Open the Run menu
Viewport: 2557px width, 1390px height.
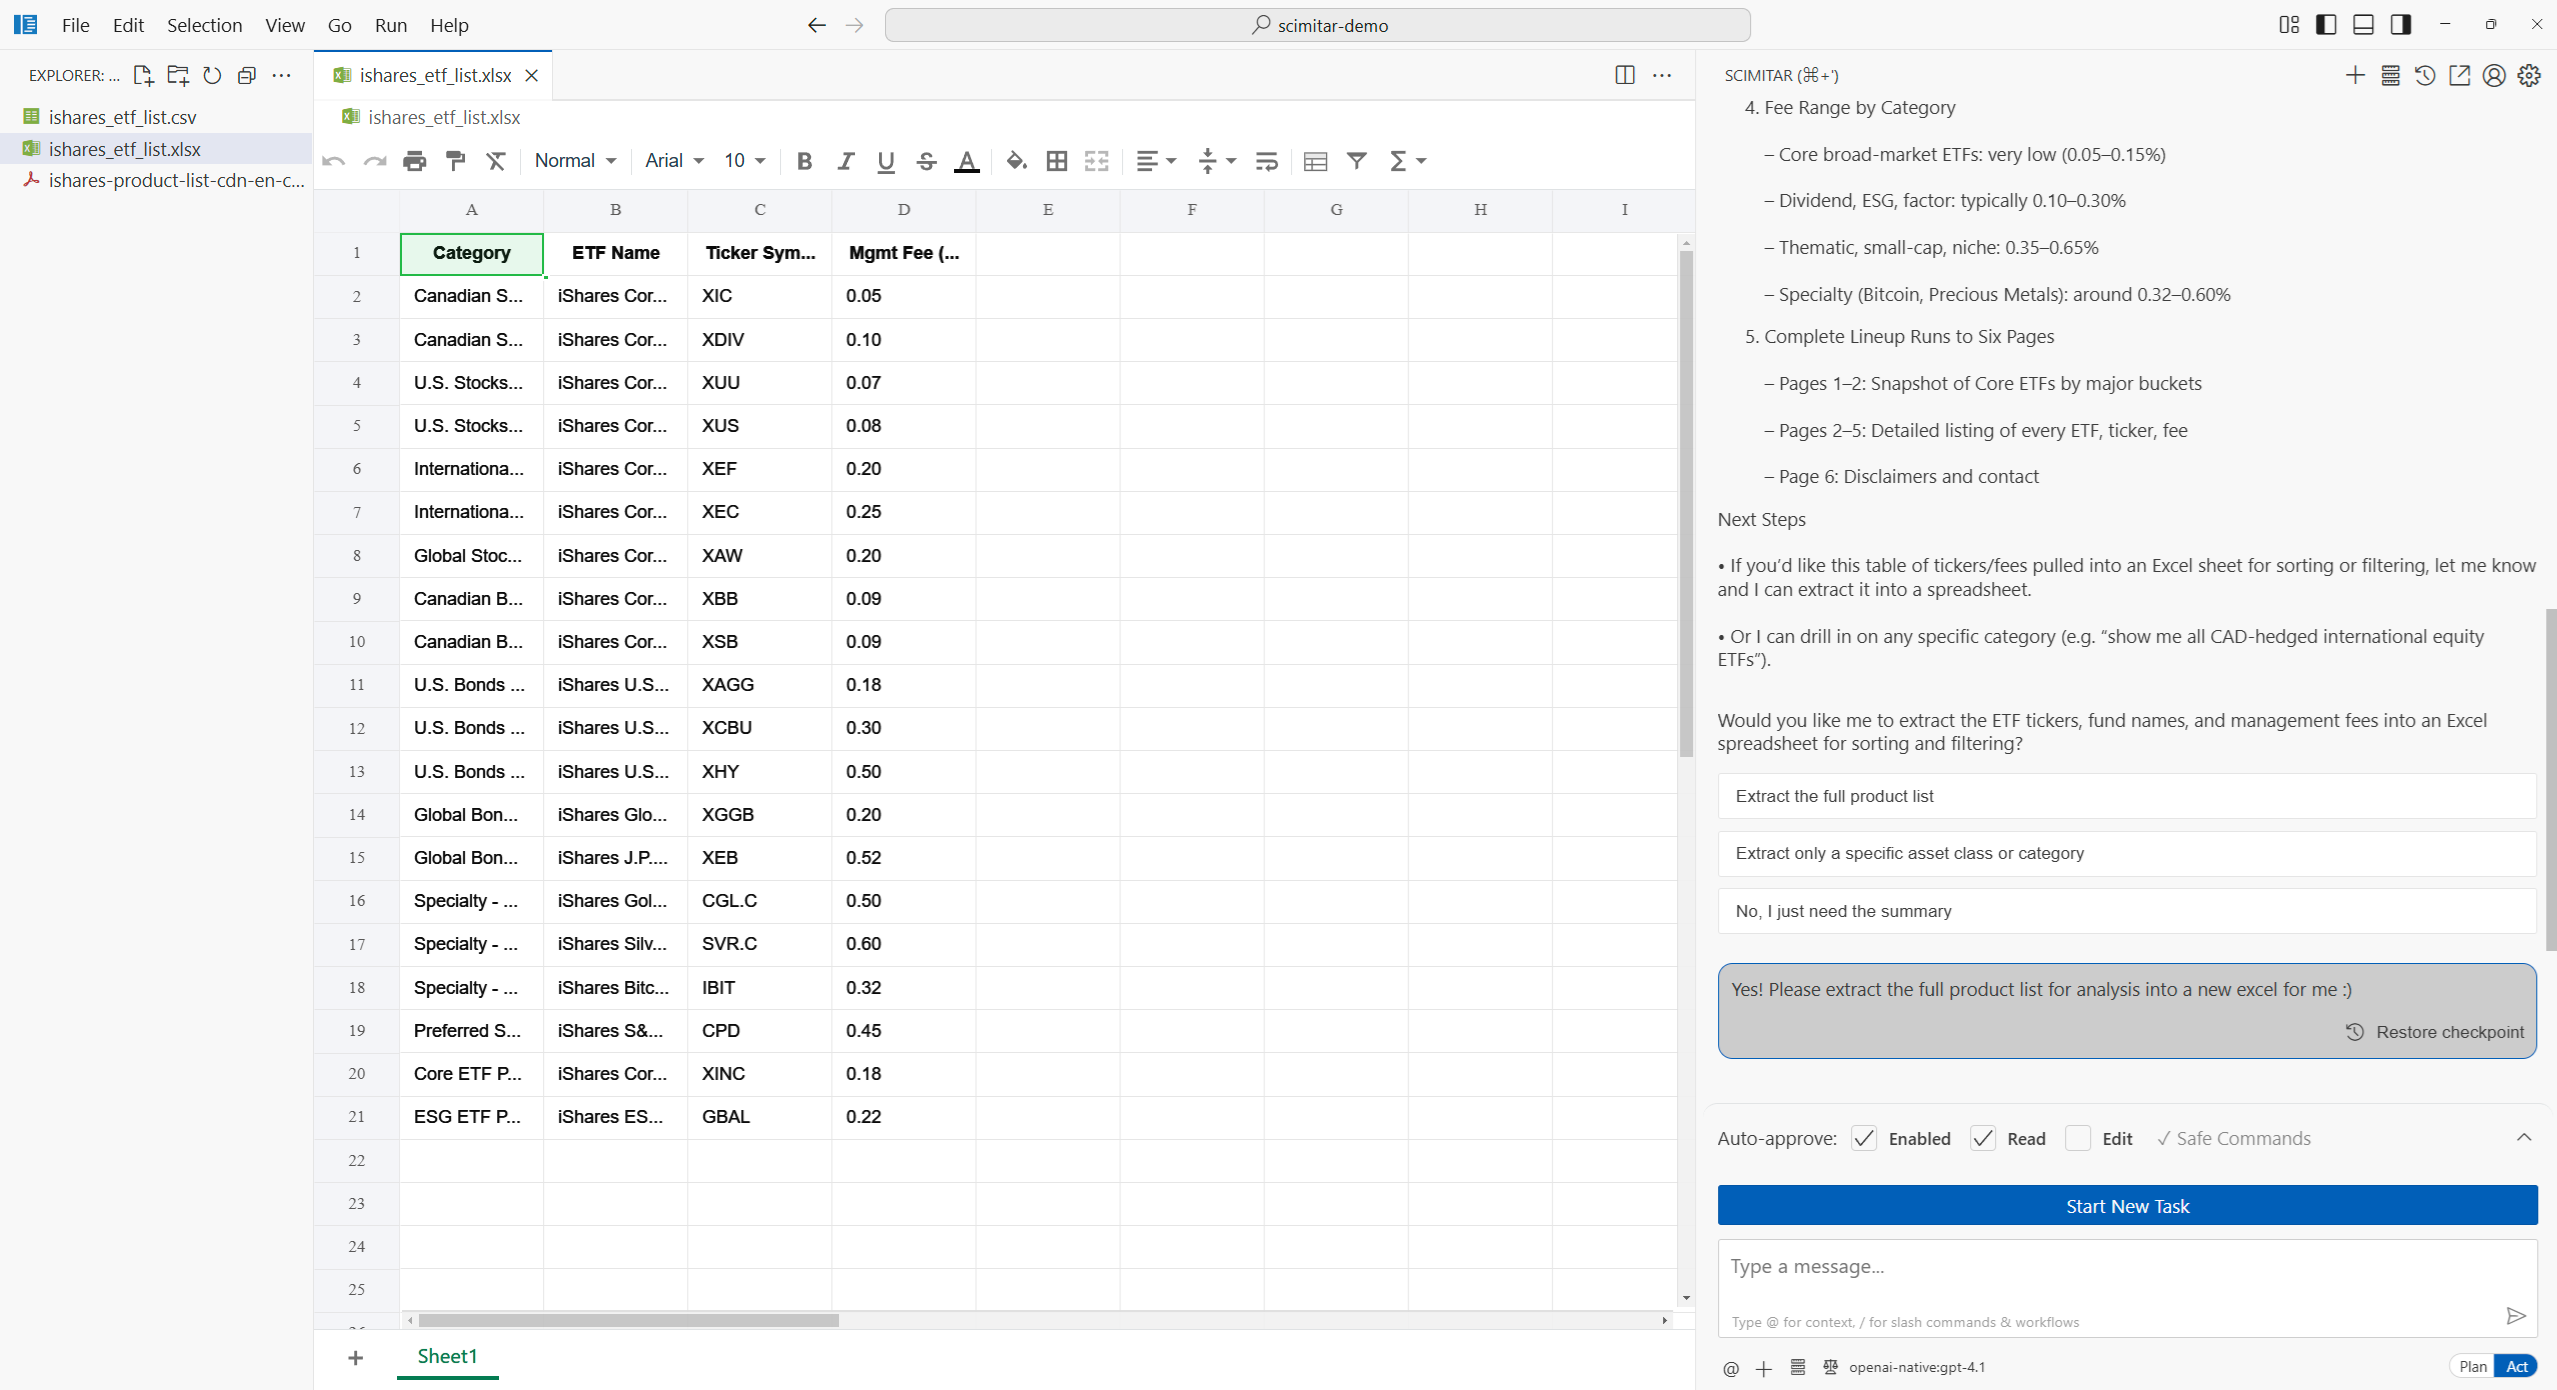coord(391,25)
